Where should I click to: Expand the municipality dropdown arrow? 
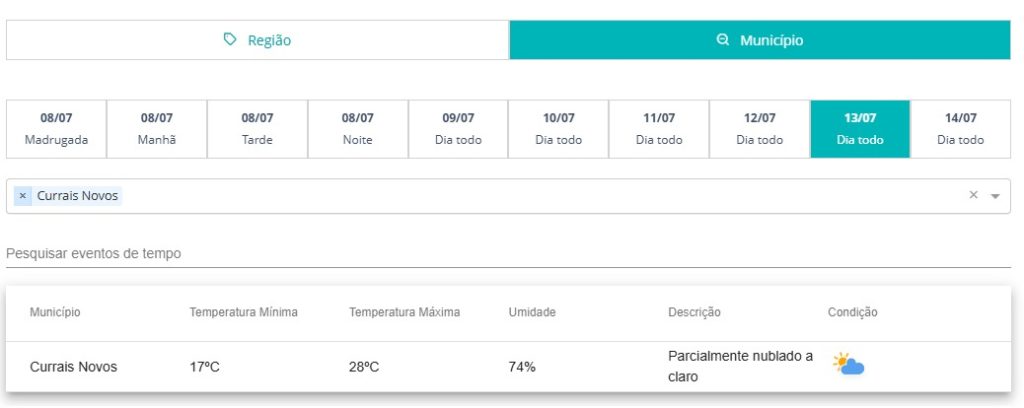tap(995, 196)
